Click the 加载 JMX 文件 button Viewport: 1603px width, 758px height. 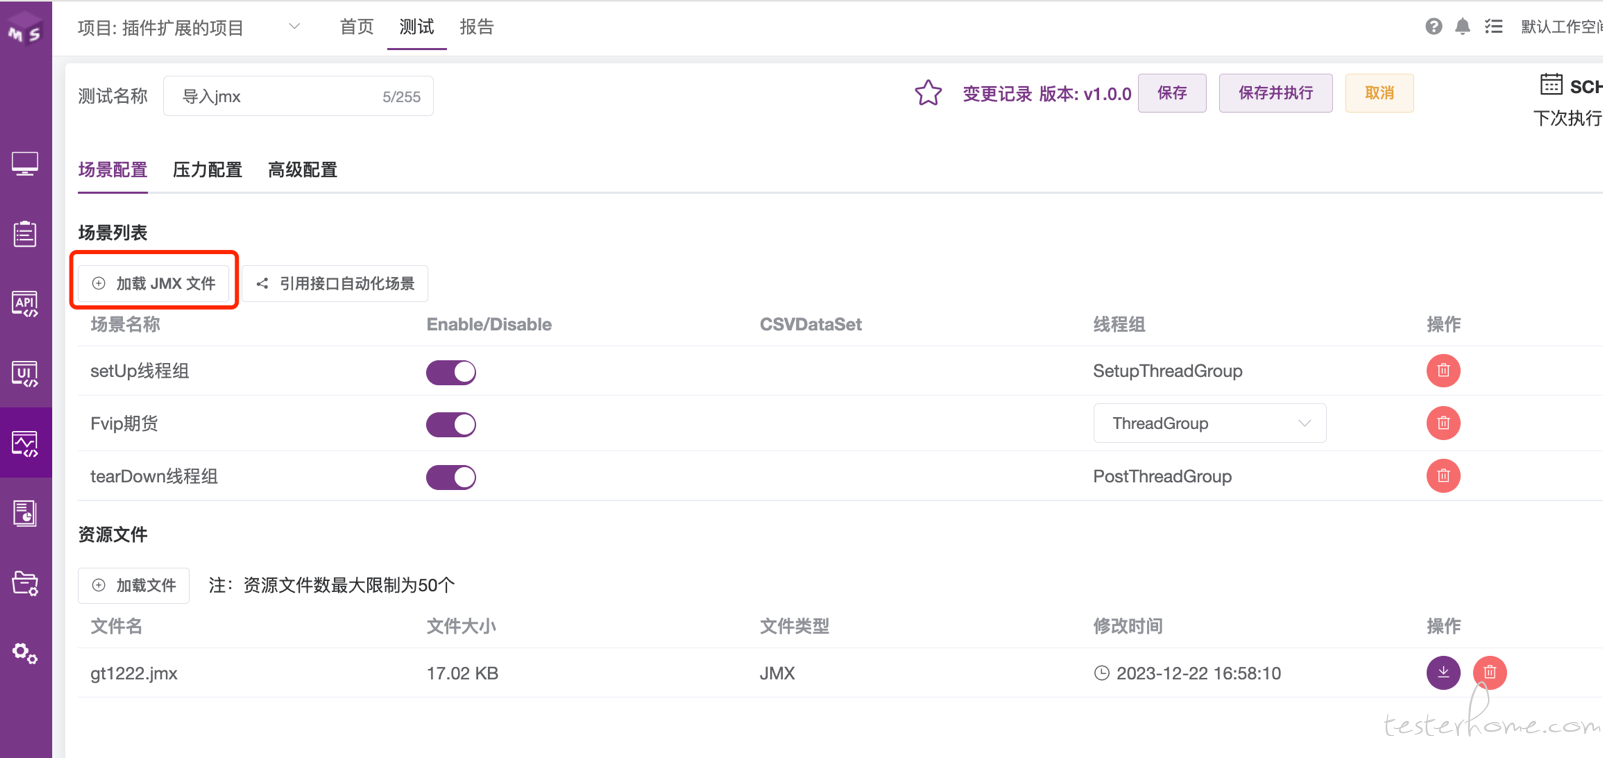(154, 284)
